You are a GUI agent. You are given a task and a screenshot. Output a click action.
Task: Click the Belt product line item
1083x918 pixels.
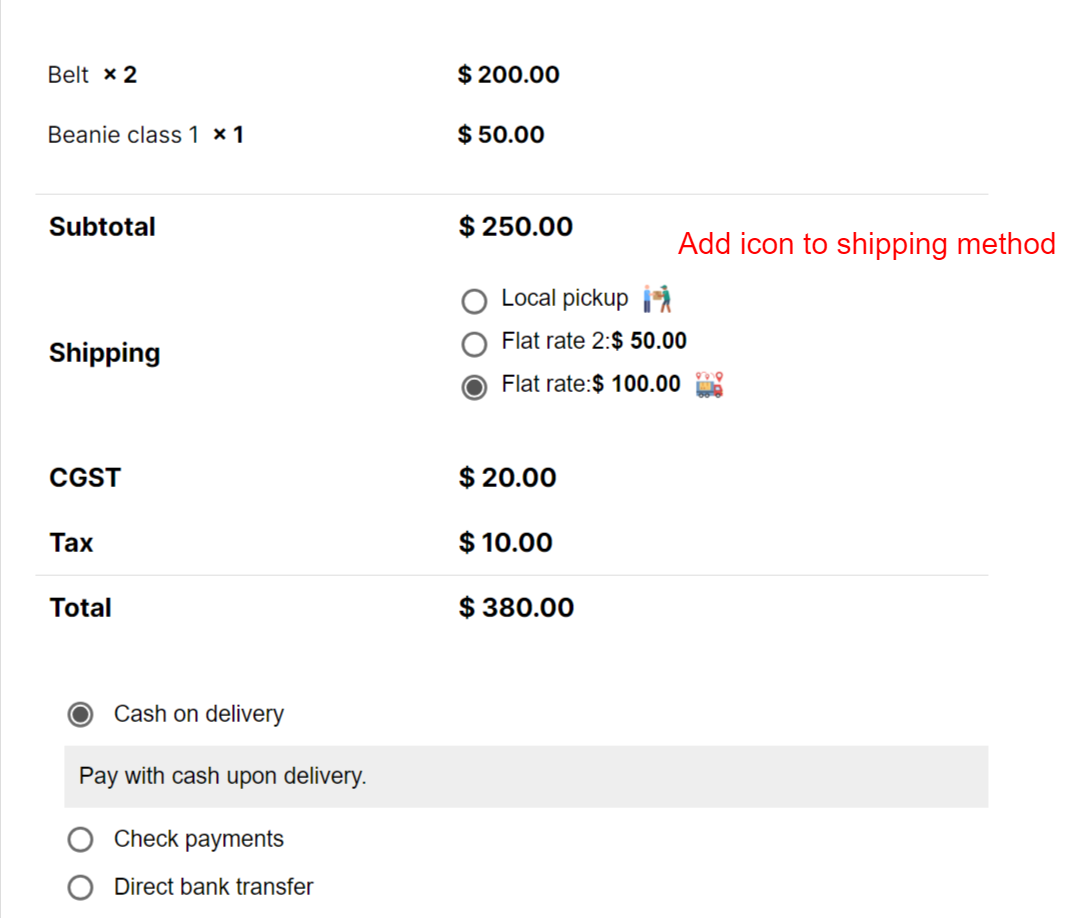coord(92,75)
